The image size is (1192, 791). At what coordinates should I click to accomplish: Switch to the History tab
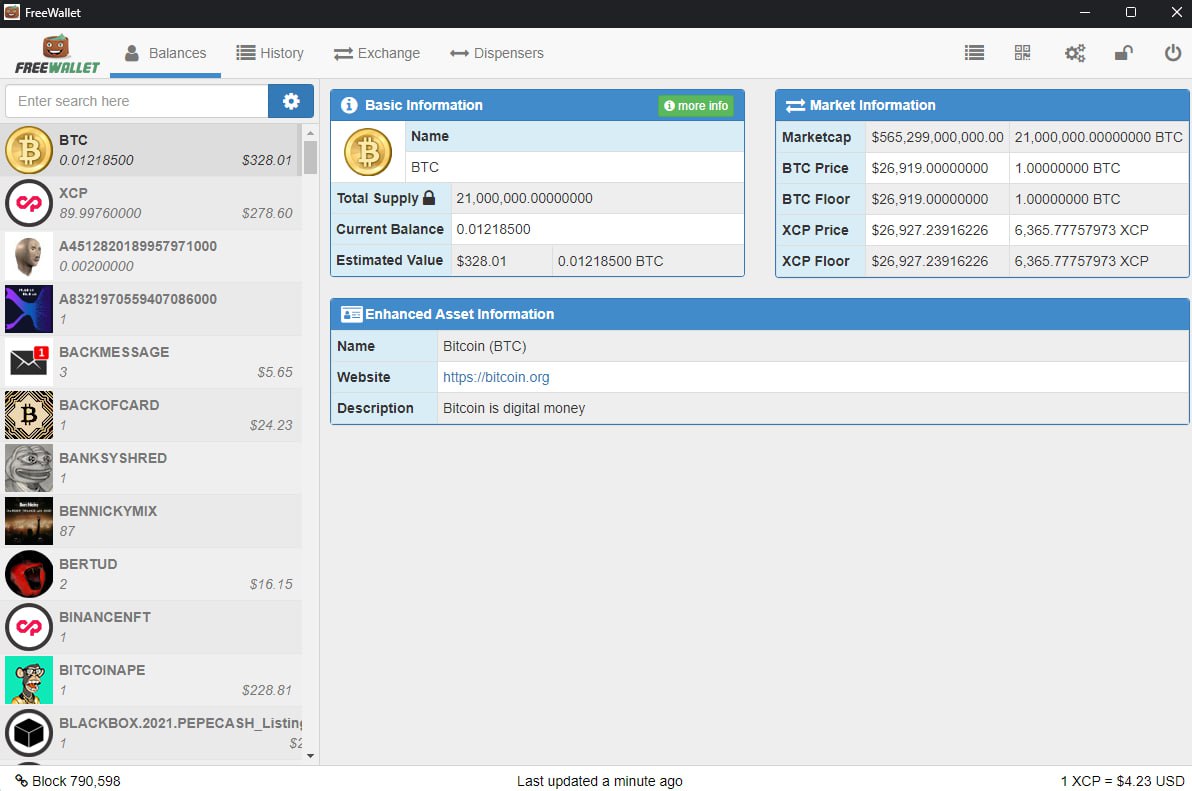click(x=270, y=53)
